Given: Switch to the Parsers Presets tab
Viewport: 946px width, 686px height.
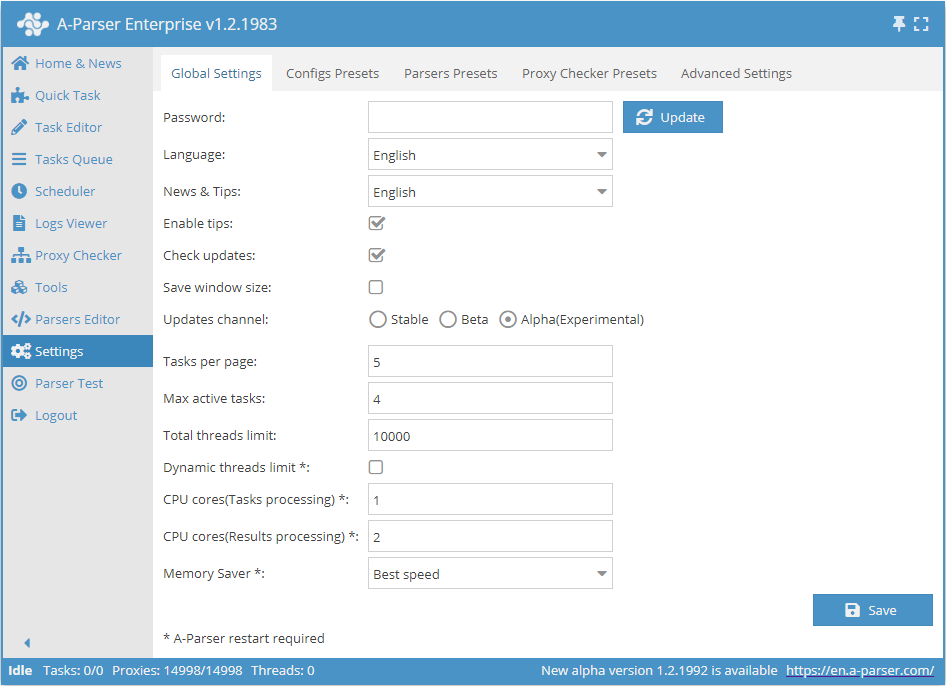Looking at the screenshot, I should click(450, 73).
